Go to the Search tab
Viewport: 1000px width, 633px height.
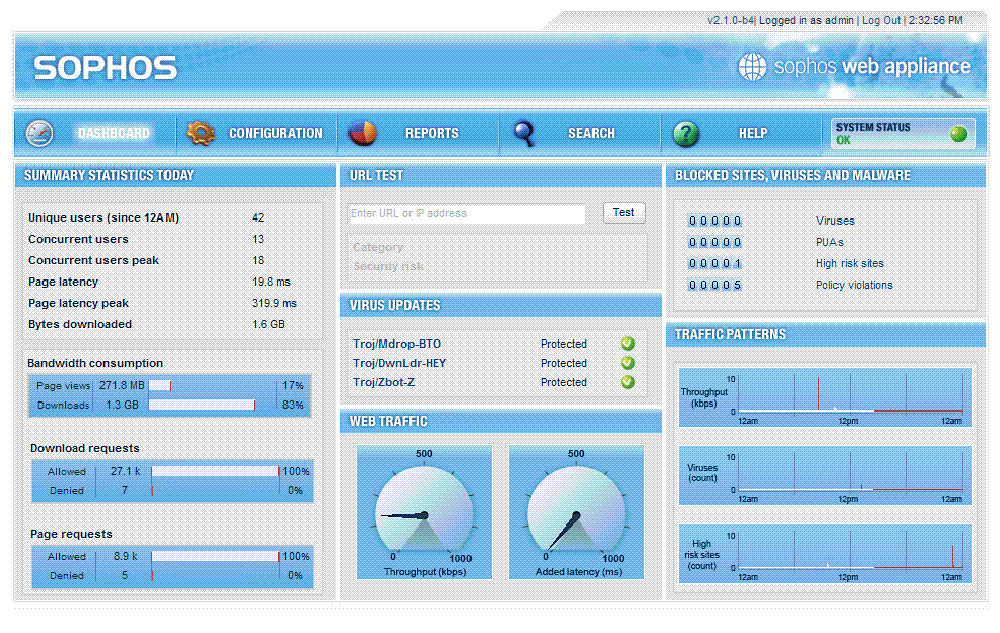(x=580, y=133)
